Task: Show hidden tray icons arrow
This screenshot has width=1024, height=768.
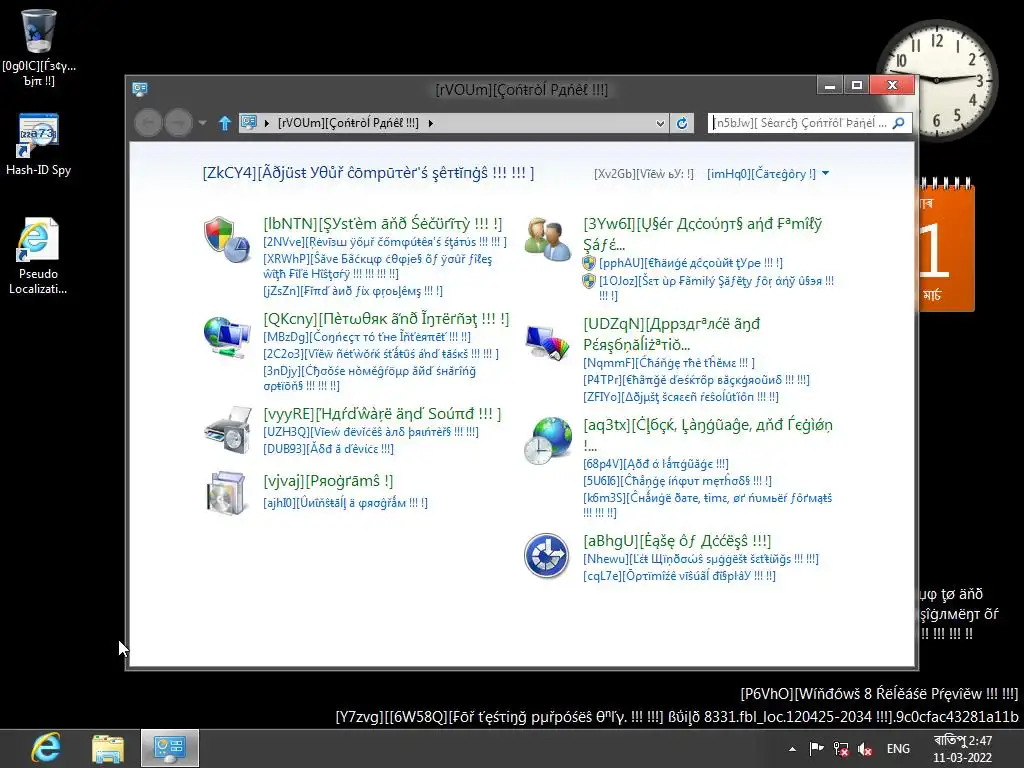Action: [x=792, y=749]
